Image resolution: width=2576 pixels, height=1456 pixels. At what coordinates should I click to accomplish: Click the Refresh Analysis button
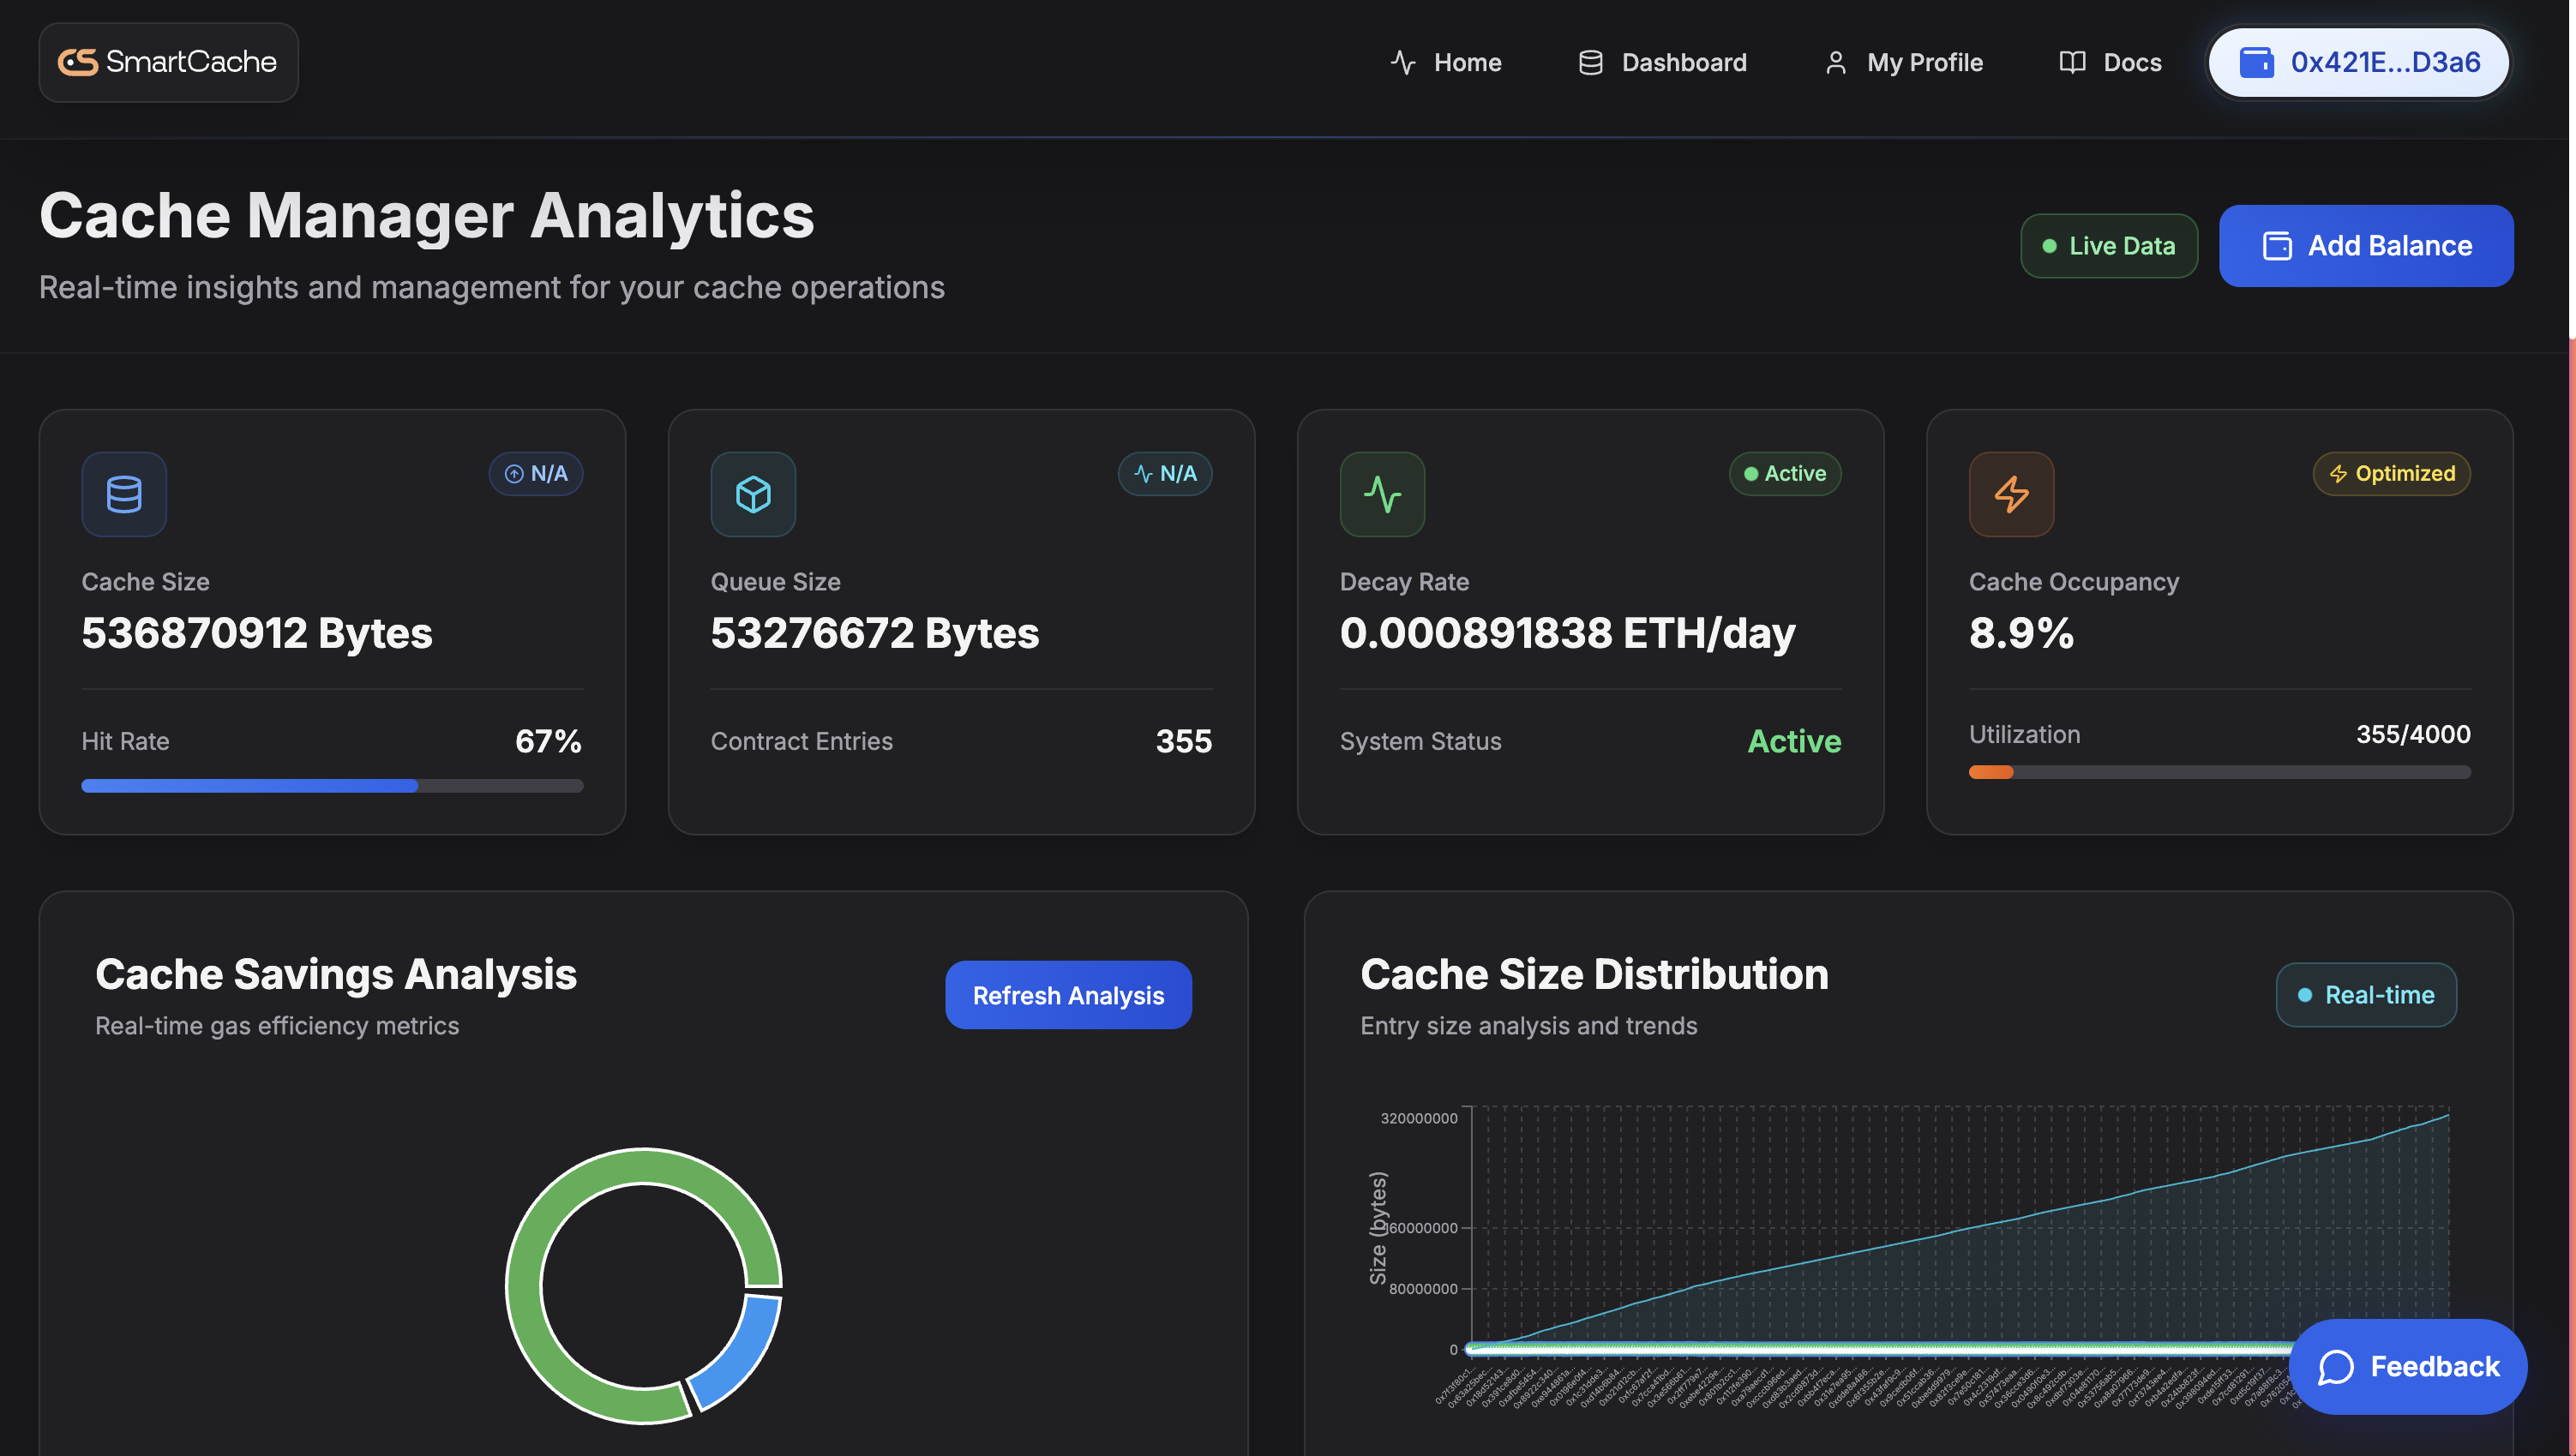coord(1068,995)
